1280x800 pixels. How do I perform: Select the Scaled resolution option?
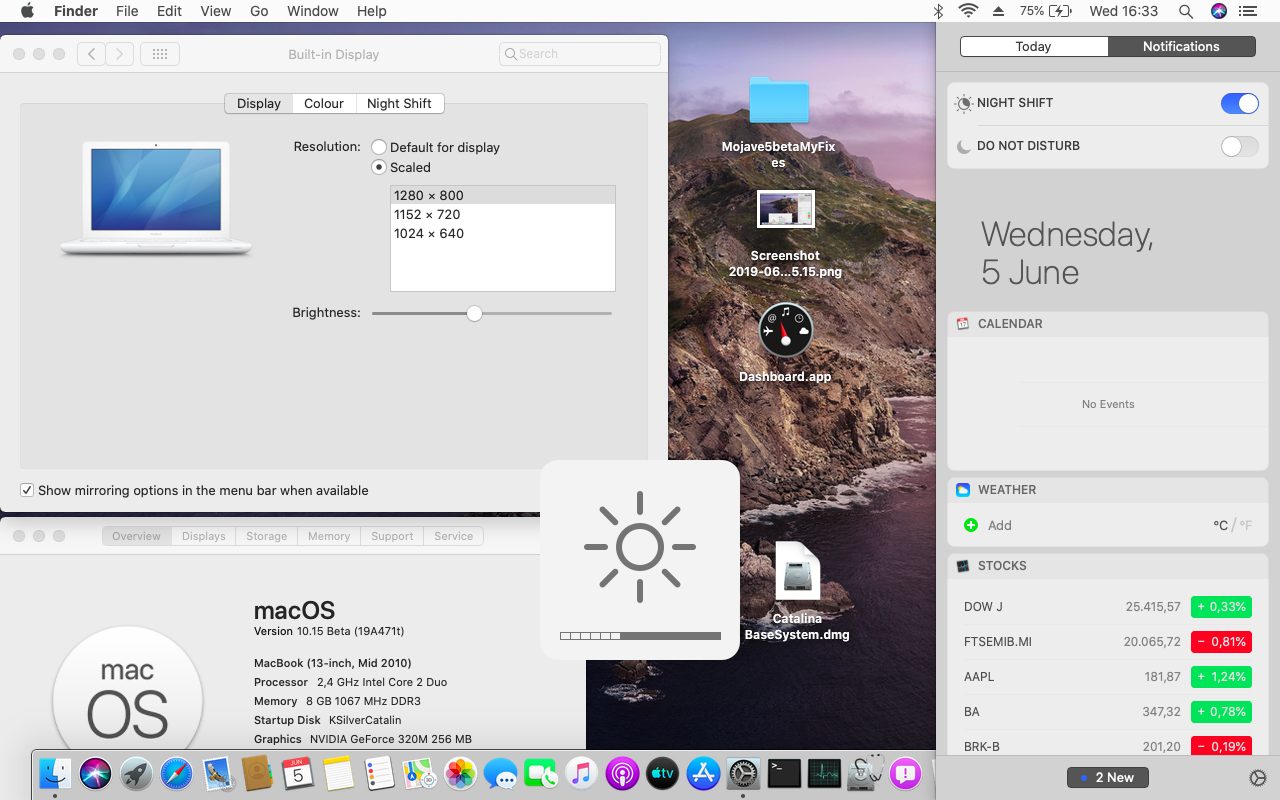(379, 167)
